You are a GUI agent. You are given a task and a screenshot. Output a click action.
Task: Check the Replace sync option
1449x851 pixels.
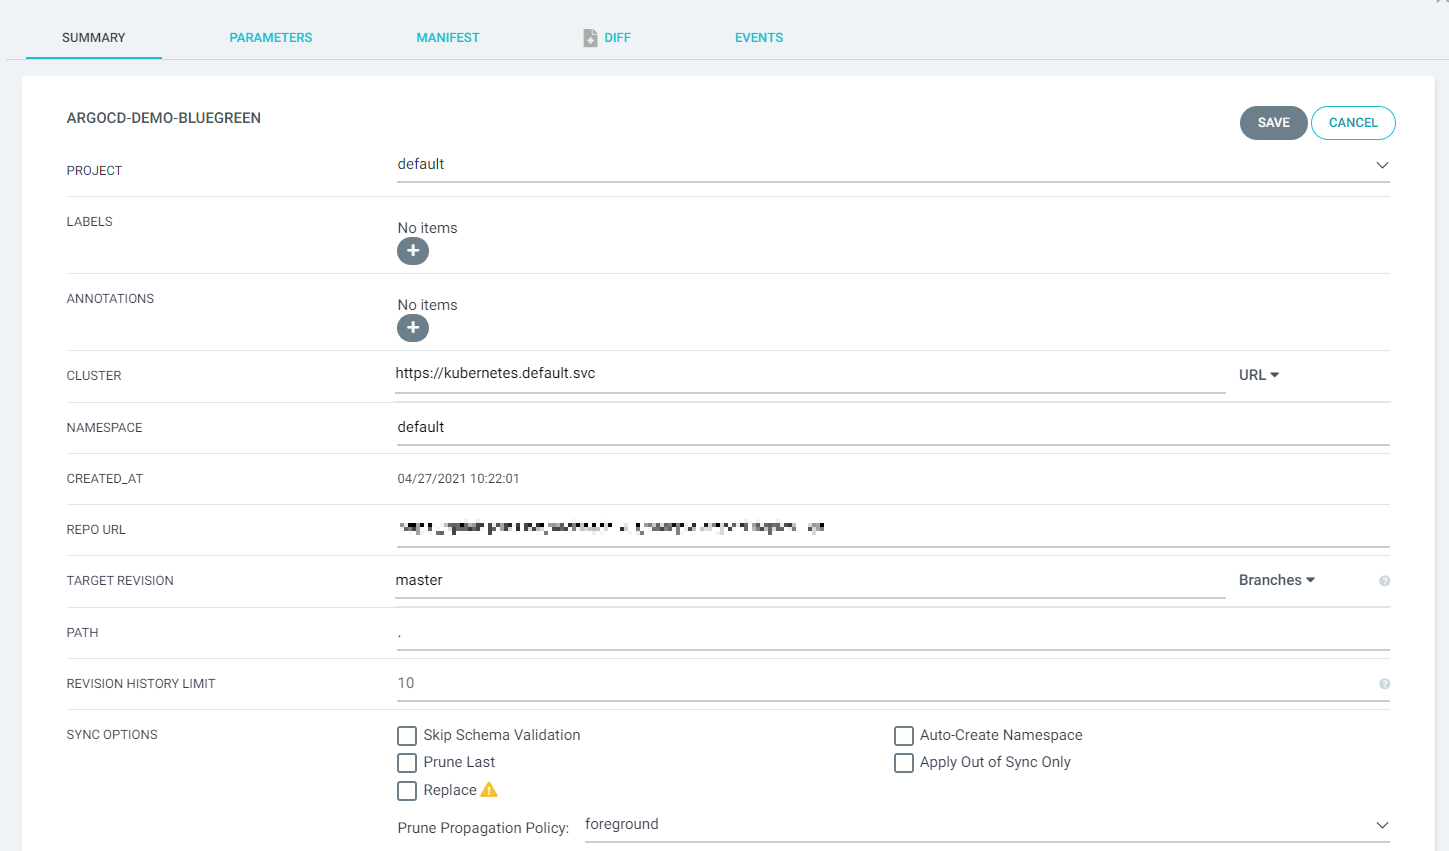(407, 791)
